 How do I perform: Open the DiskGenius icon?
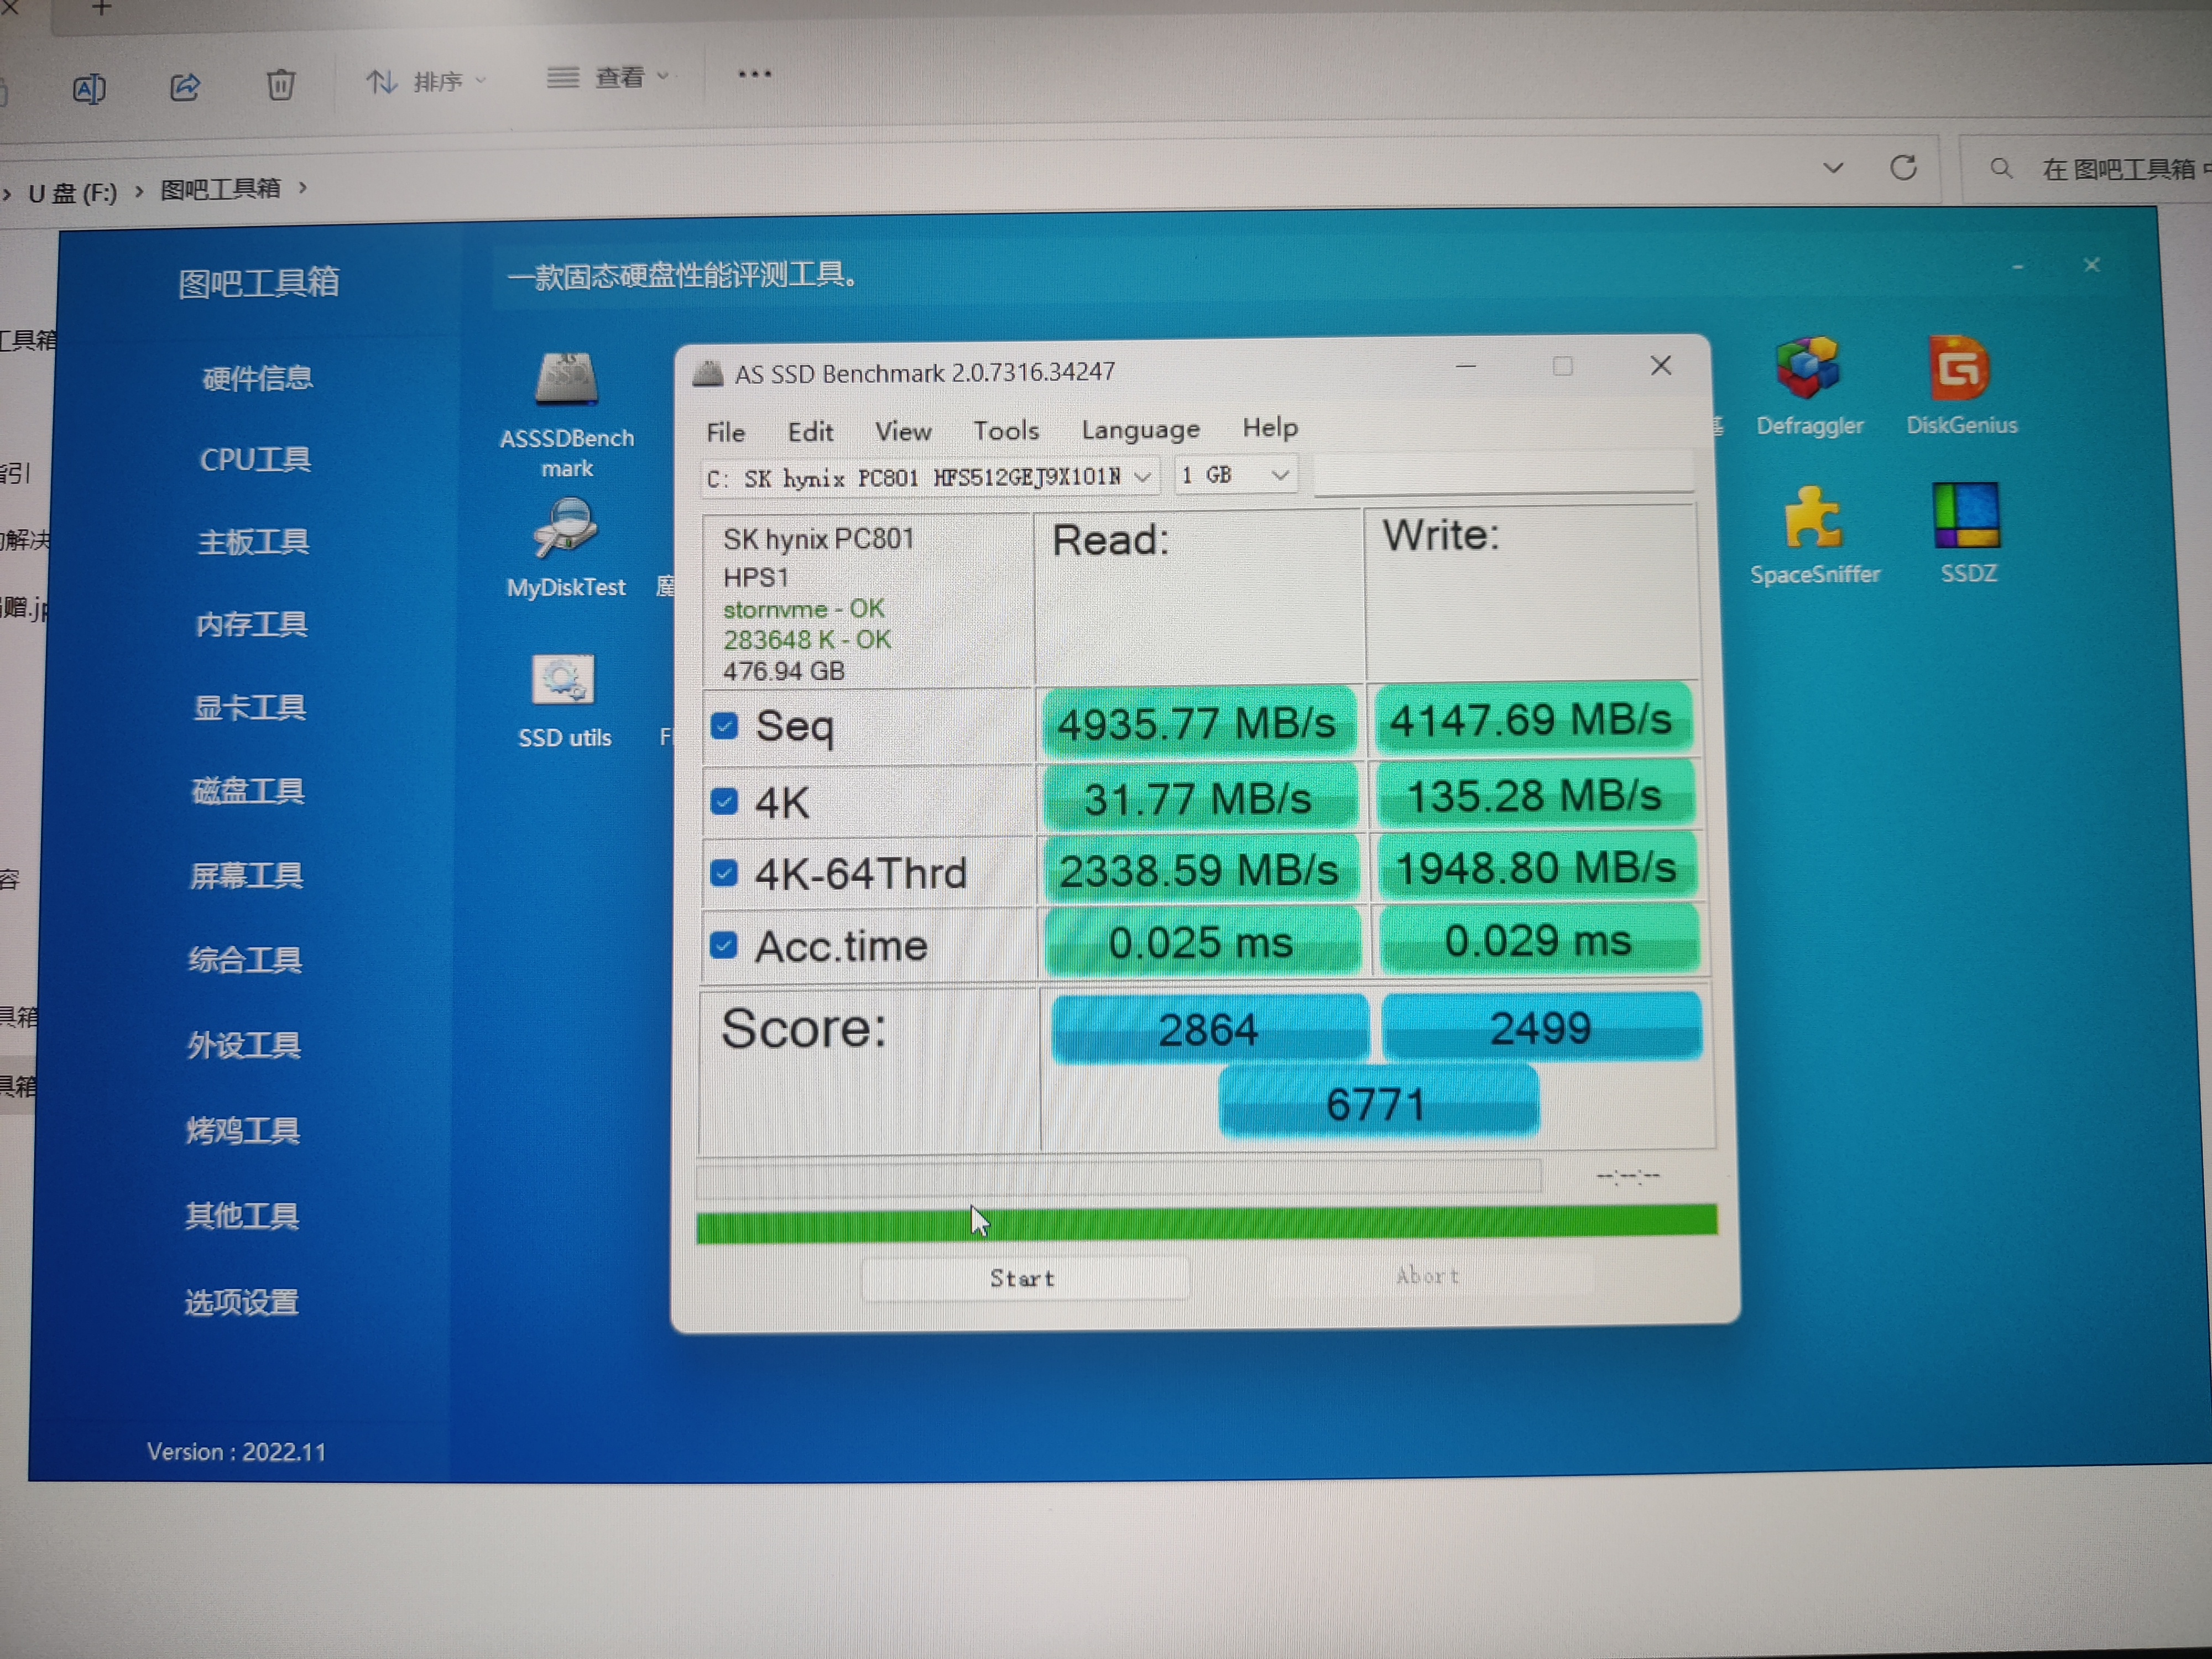(x=1959, y=368)
